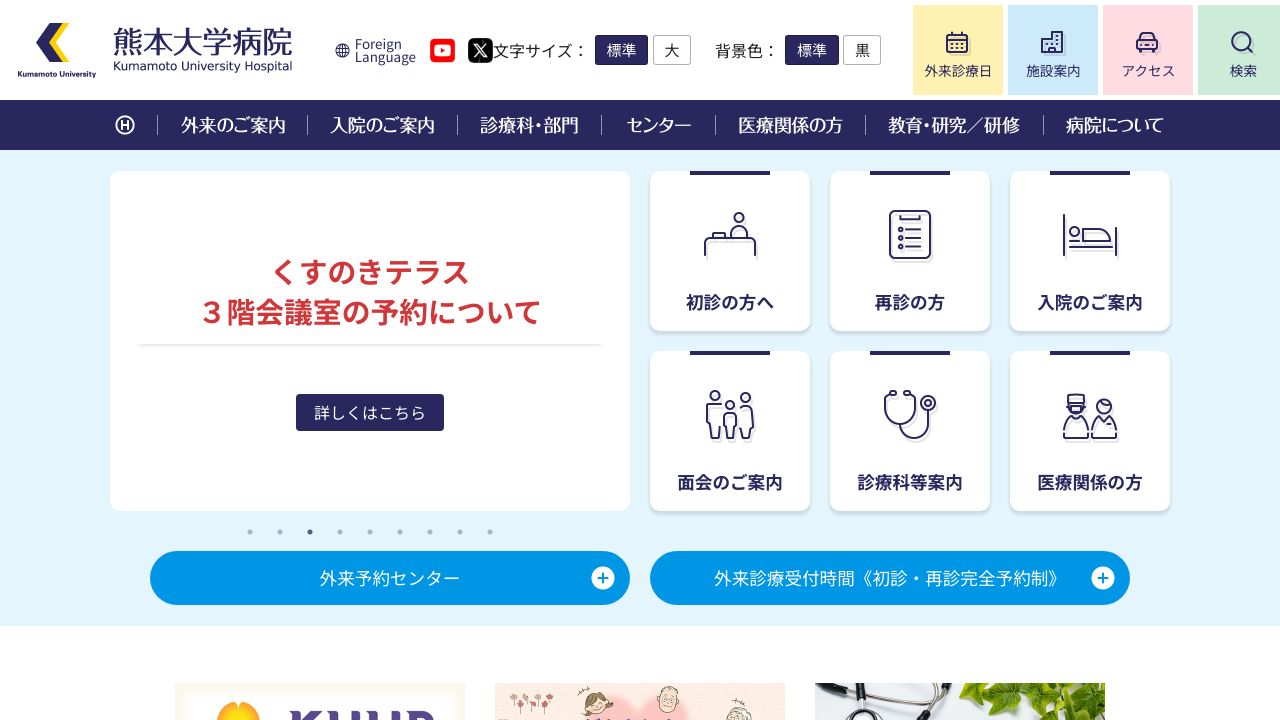Viewport: 1280px width, 720px height.
Task: Click the 詳しくはこちら button
Action: click(x=370, y=412)
